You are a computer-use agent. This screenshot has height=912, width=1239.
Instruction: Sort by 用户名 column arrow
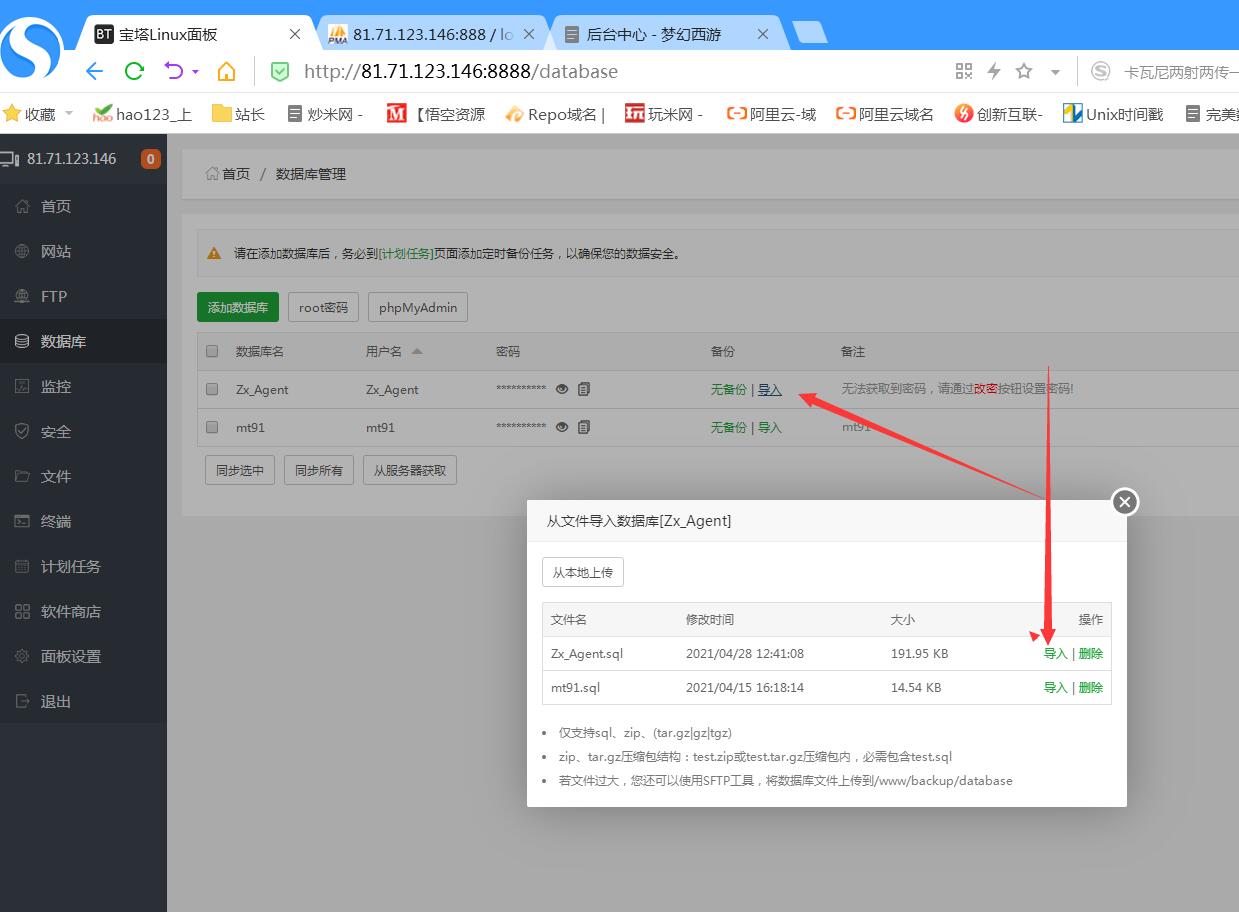point(417,351)
